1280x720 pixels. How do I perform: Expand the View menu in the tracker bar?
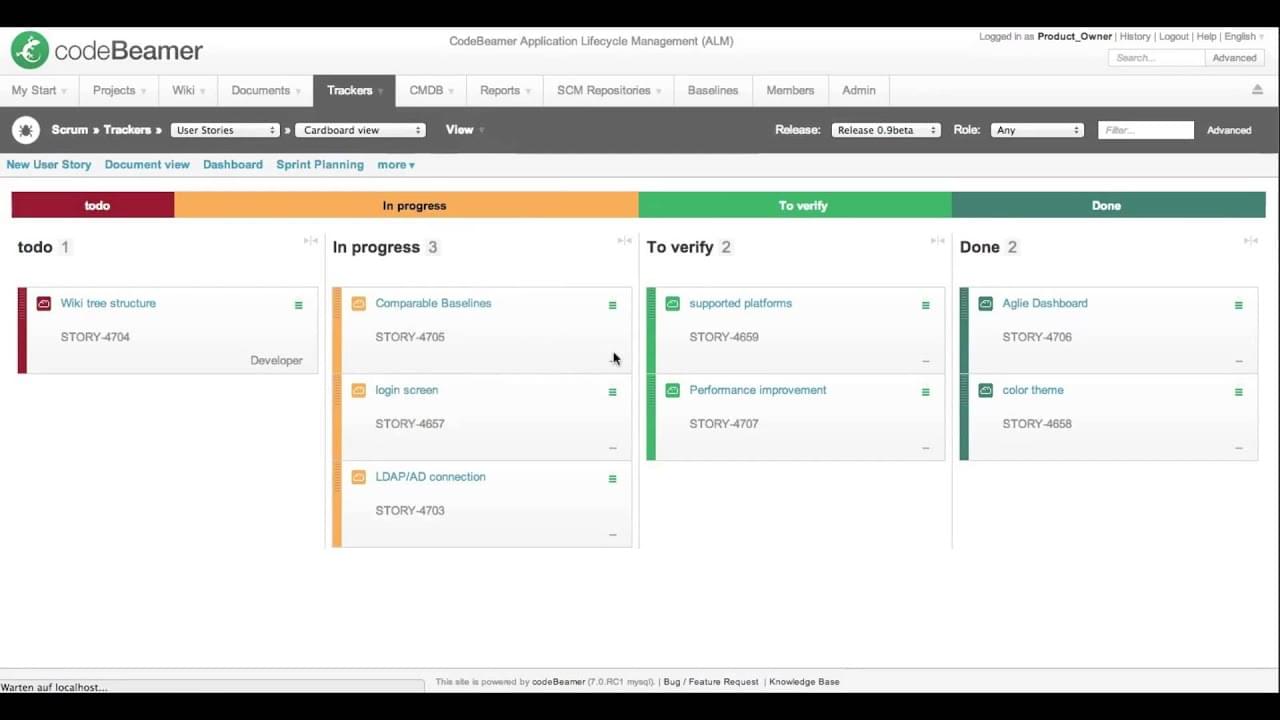(465, 130)
